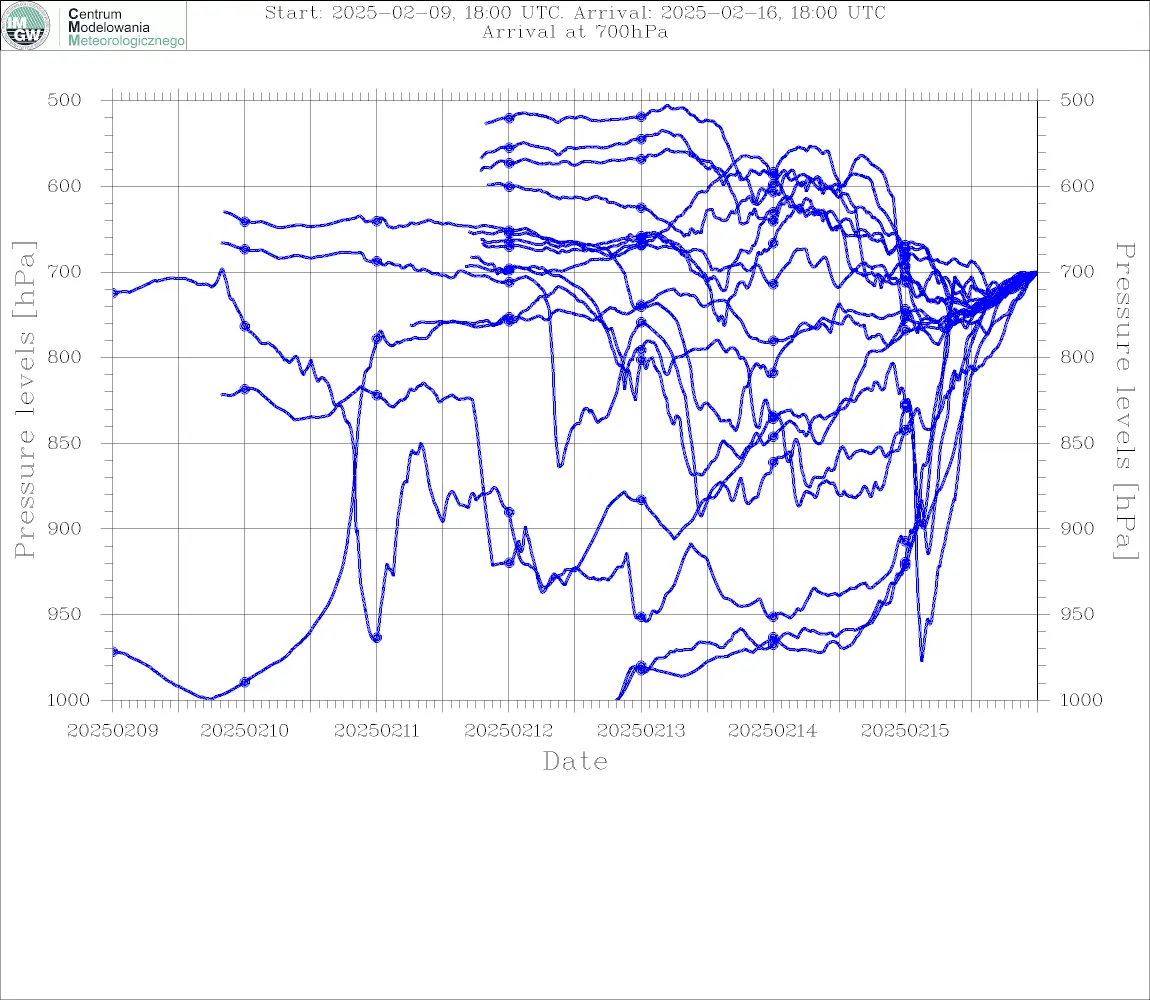Click the Start/Arrival date title line
The height and width of the screenshot is (1000, 1150).
[x=575, y=13]
